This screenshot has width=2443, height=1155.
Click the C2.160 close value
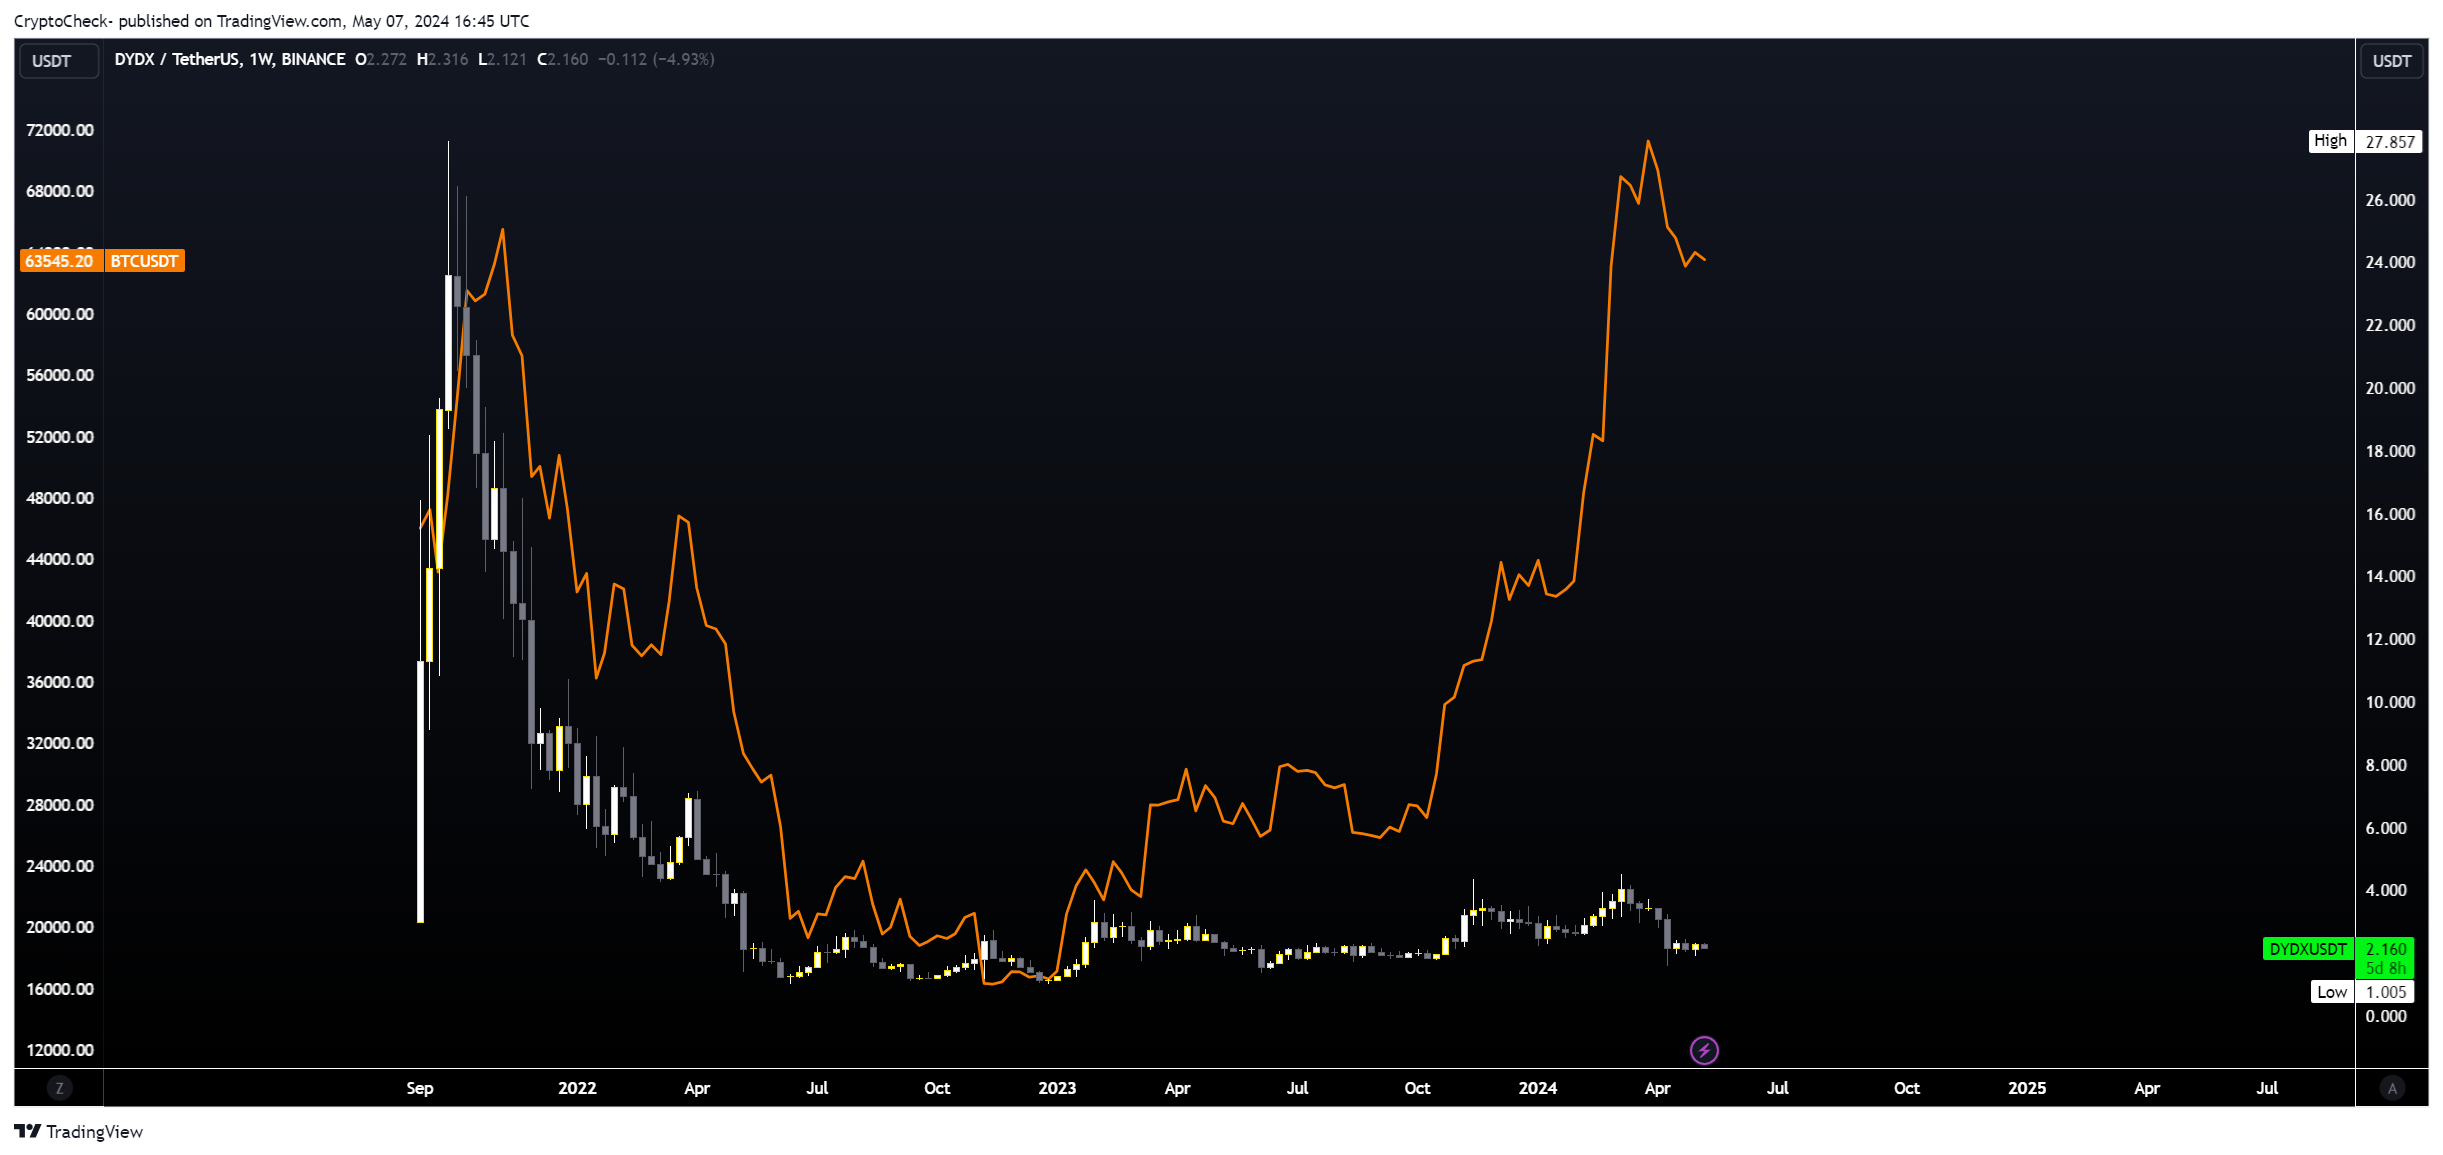(563, 59)
